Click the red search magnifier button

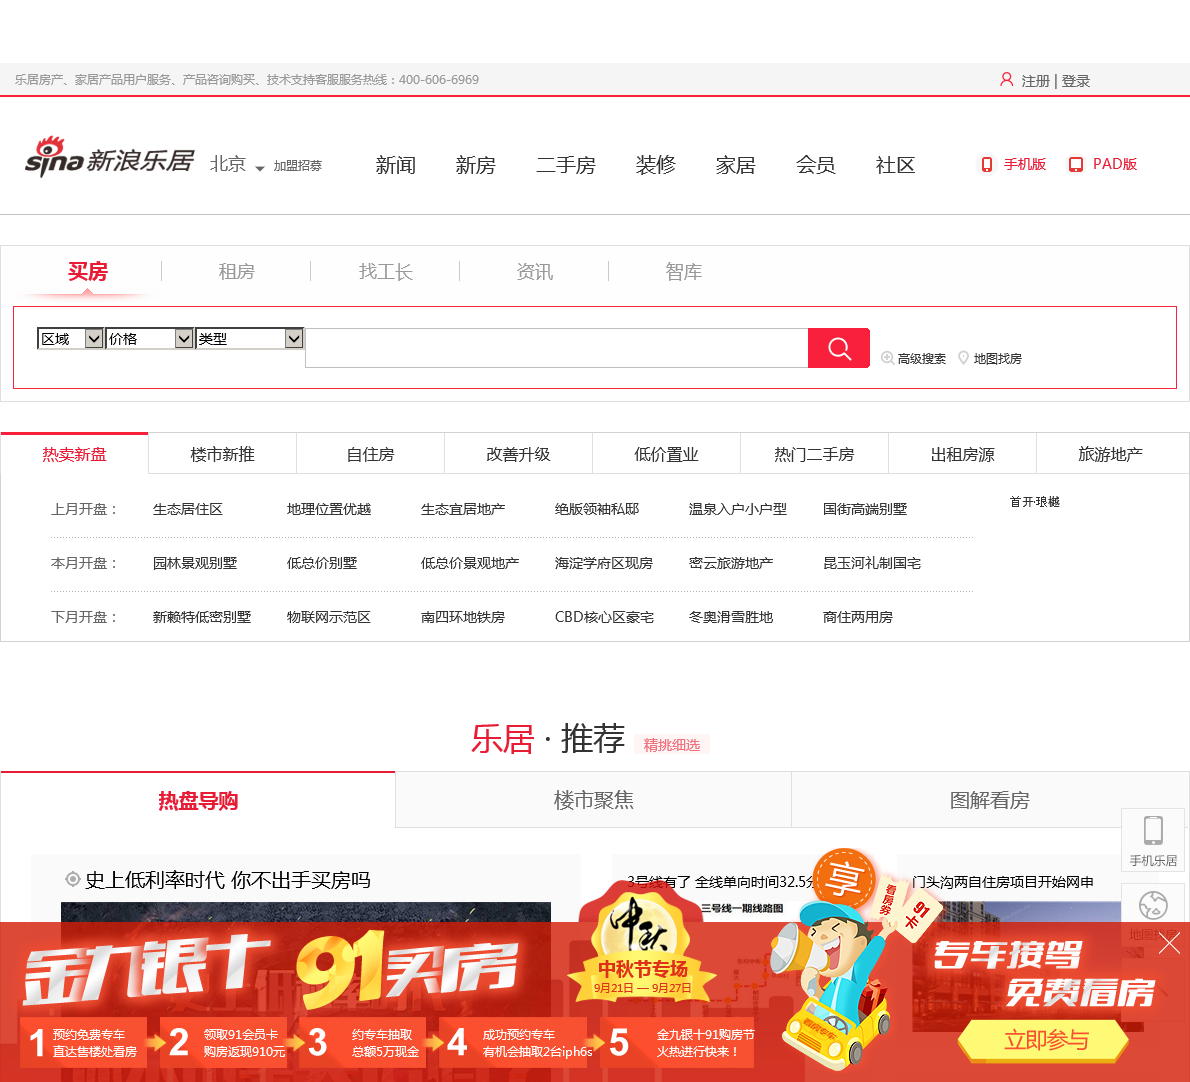(839, 348)
